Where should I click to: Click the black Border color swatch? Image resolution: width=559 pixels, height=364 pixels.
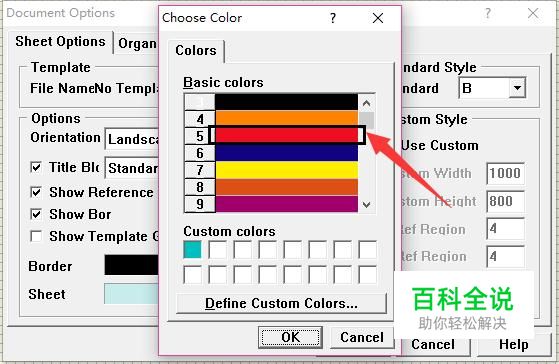(132, 265)
